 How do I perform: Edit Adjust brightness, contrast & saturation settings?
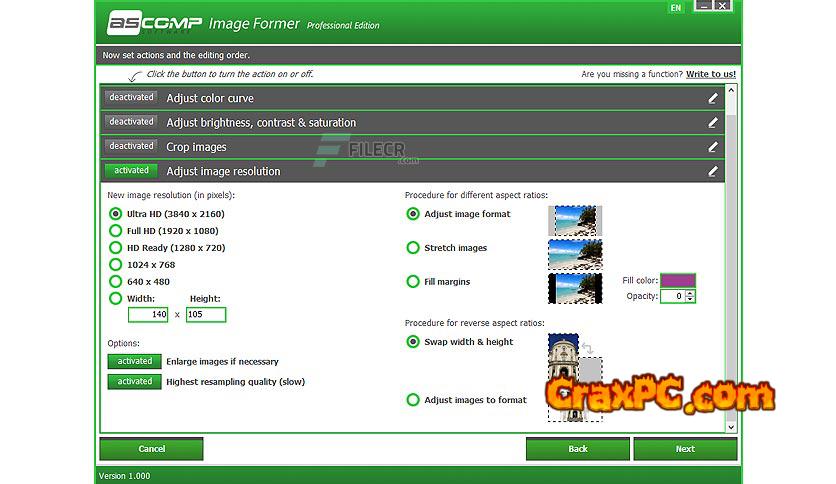point(712,123)
